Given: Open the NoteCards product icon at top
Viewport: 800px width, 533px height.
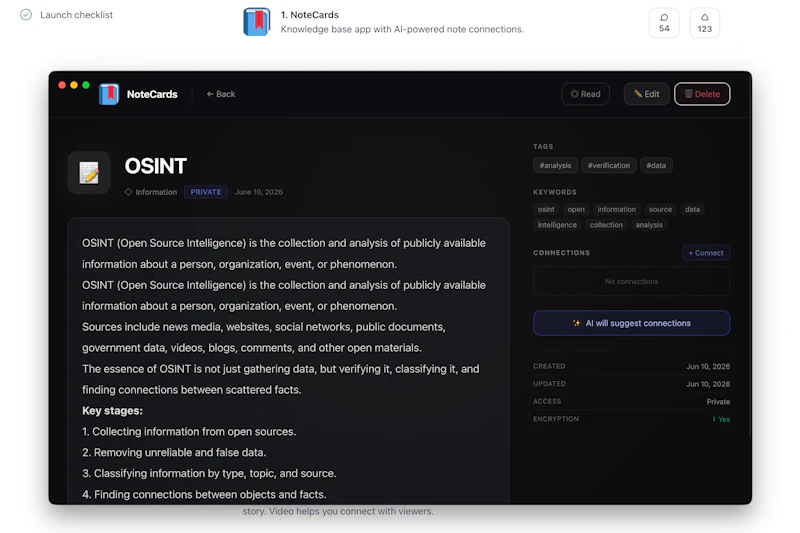Looking at the screenshot, I should click(x=257, y=22).
